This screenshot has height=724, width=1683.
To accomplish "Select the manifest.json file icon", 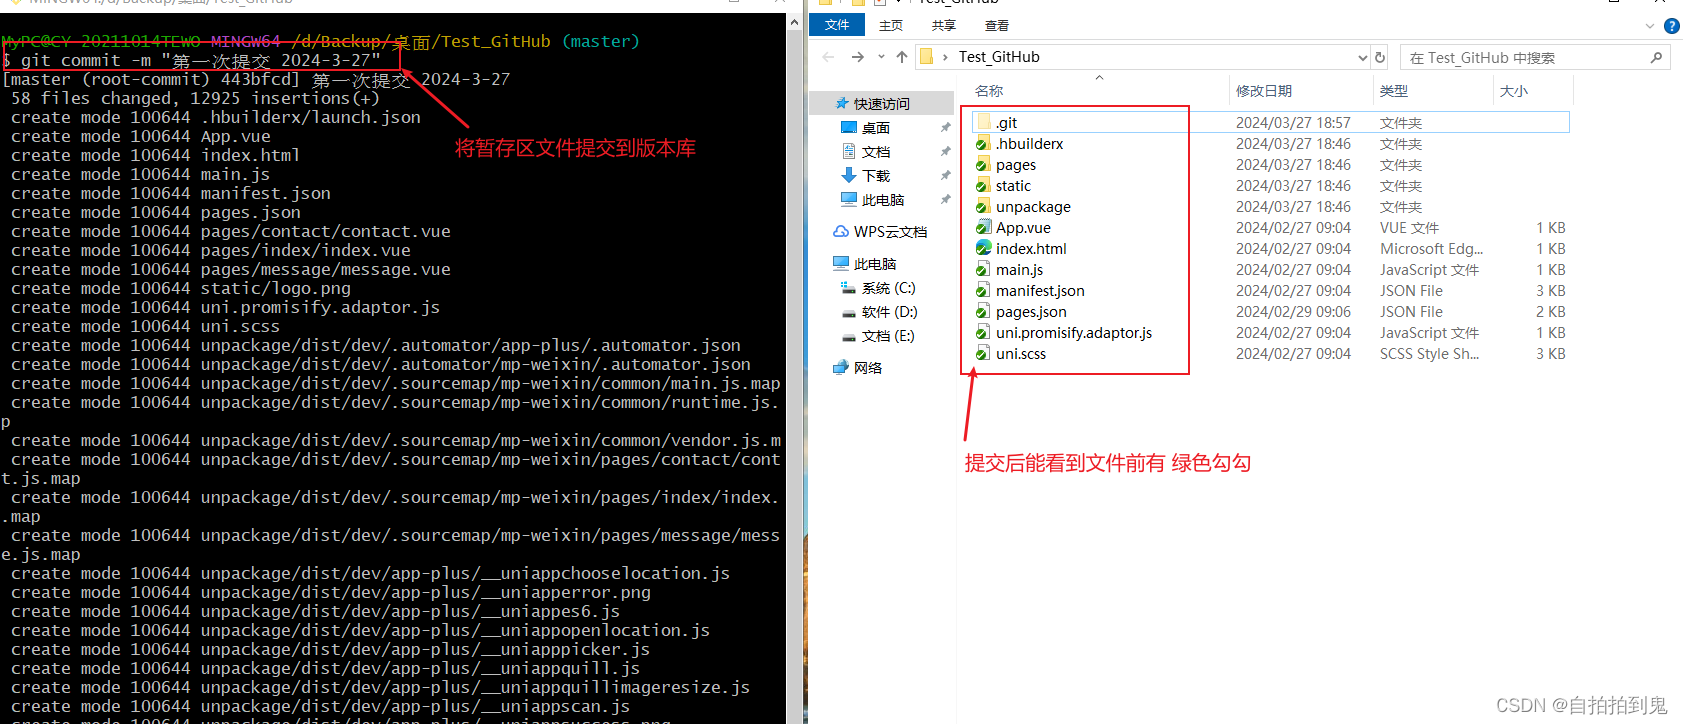I will pos(983,290).
